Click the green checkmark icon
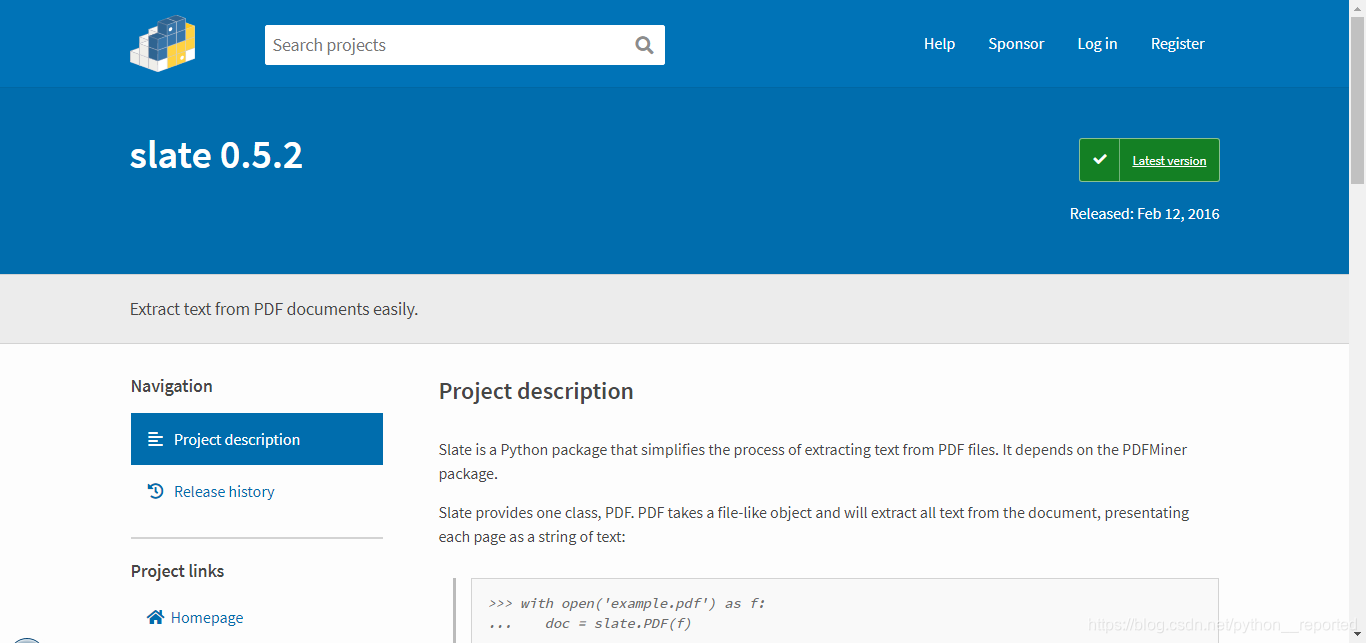1366x643 pixels. (x=1100, y=160)
